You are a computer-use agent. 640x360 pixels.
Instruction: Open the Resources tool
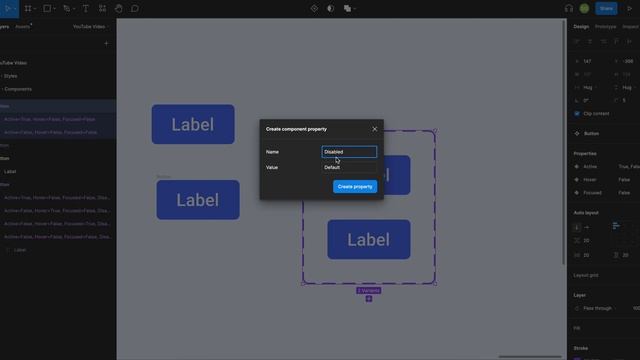[102, 8]
